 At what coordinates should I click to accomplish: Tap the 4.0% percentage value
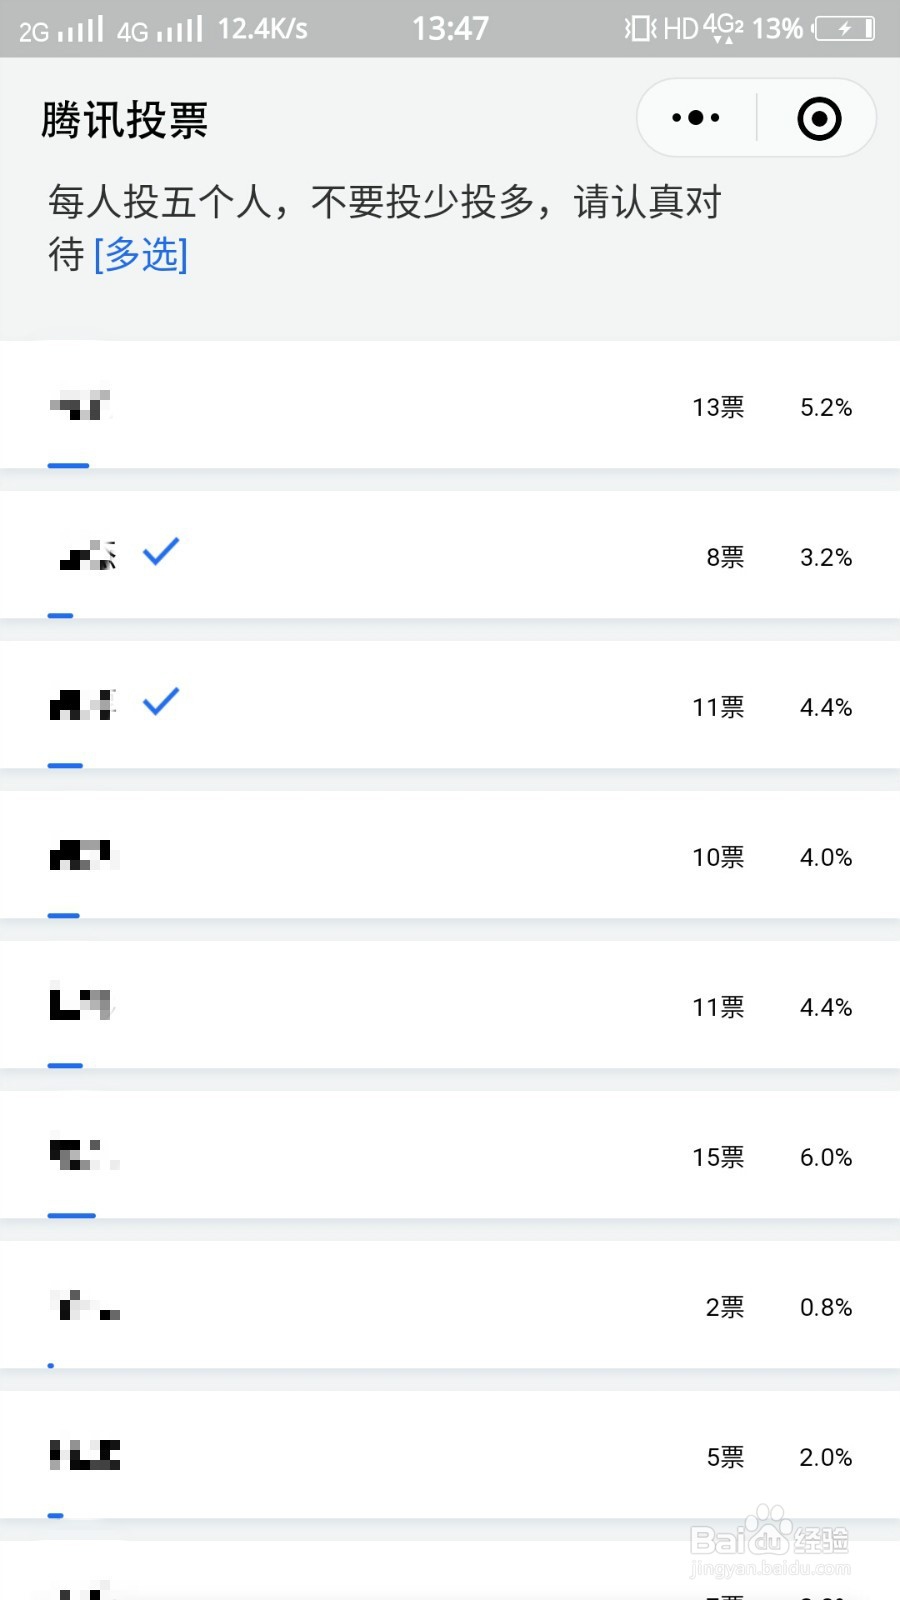pos(826,857)
